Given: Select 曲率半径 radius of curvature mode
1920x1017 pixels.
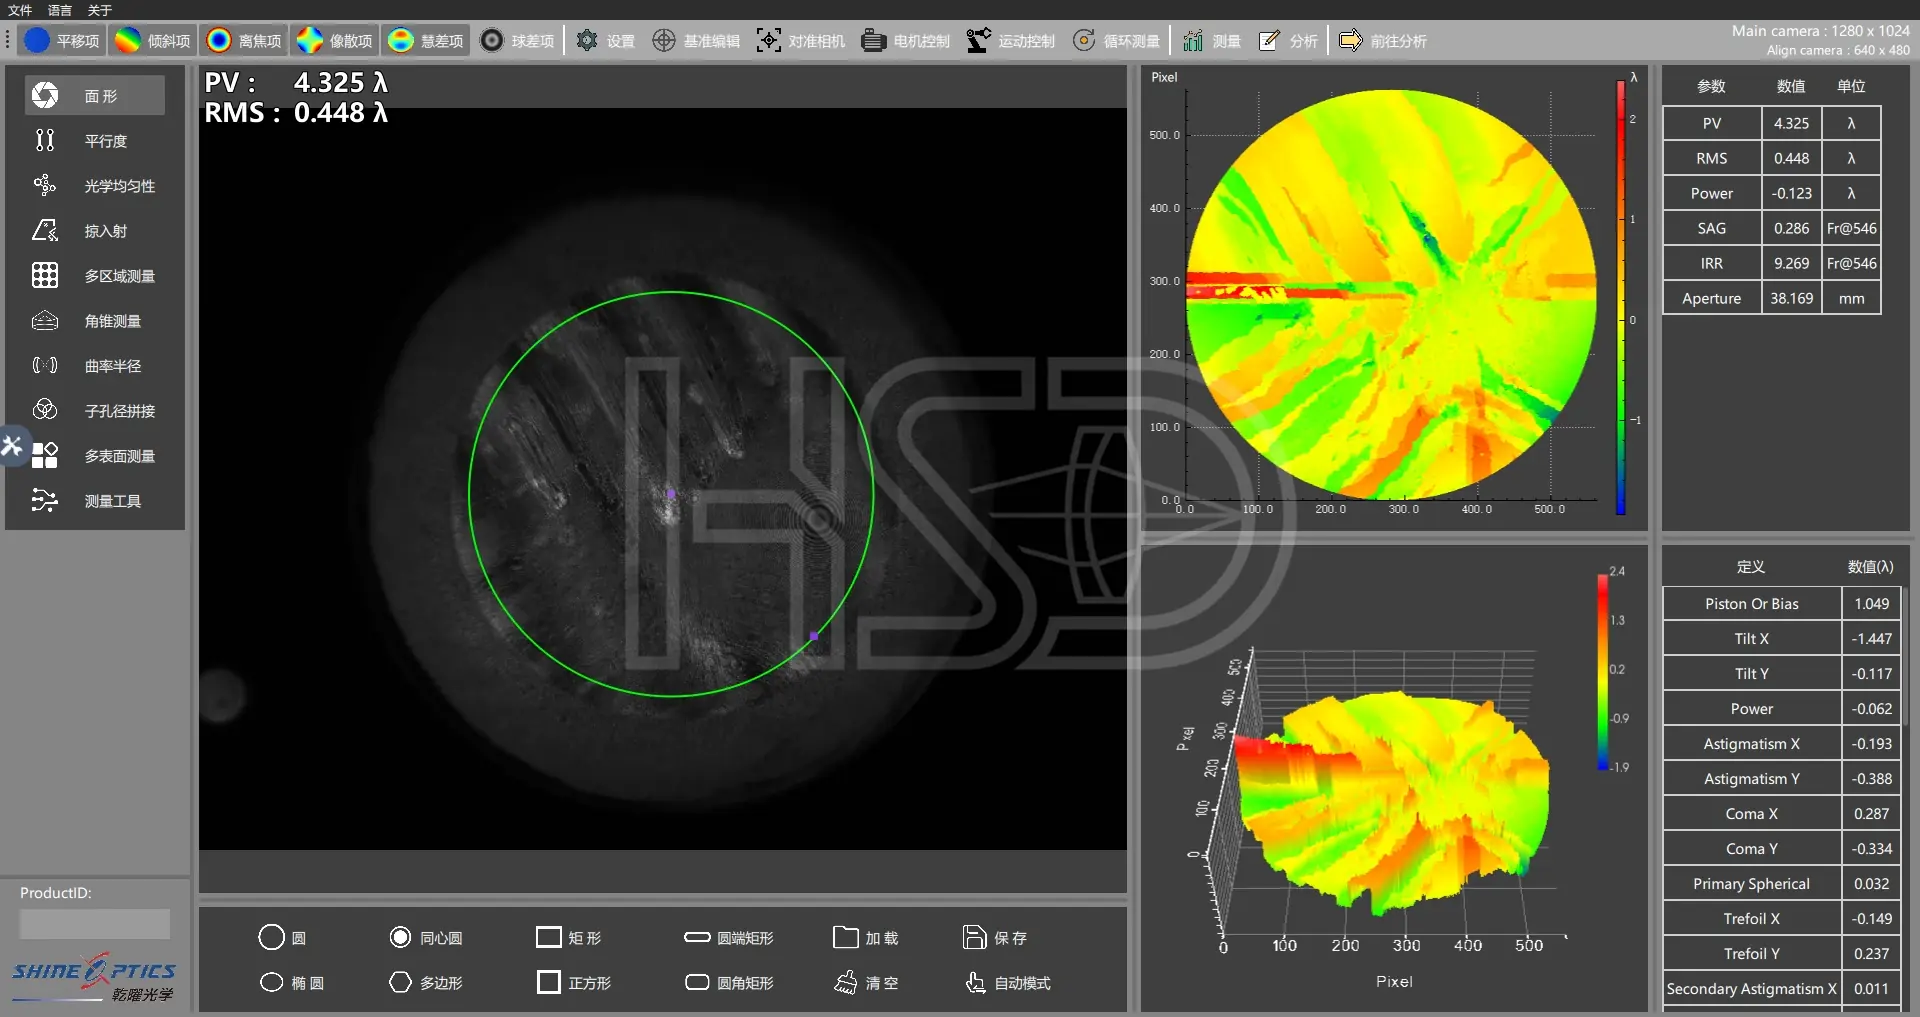Looking at the screenshot, I should (95, 366).
